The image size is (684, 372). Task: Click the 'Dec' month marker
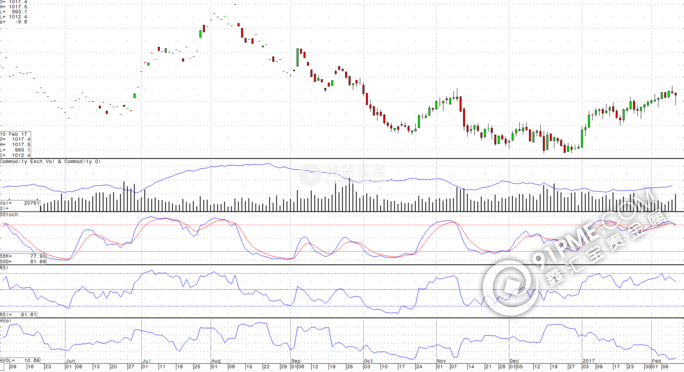514,362
